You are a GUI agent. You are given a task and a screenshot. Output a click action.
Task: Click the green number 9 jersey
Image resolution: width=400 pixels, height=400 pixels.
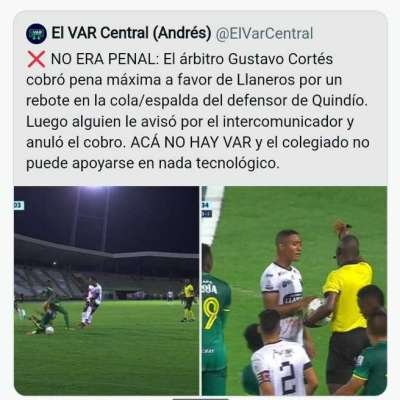(x=215, y=317)
